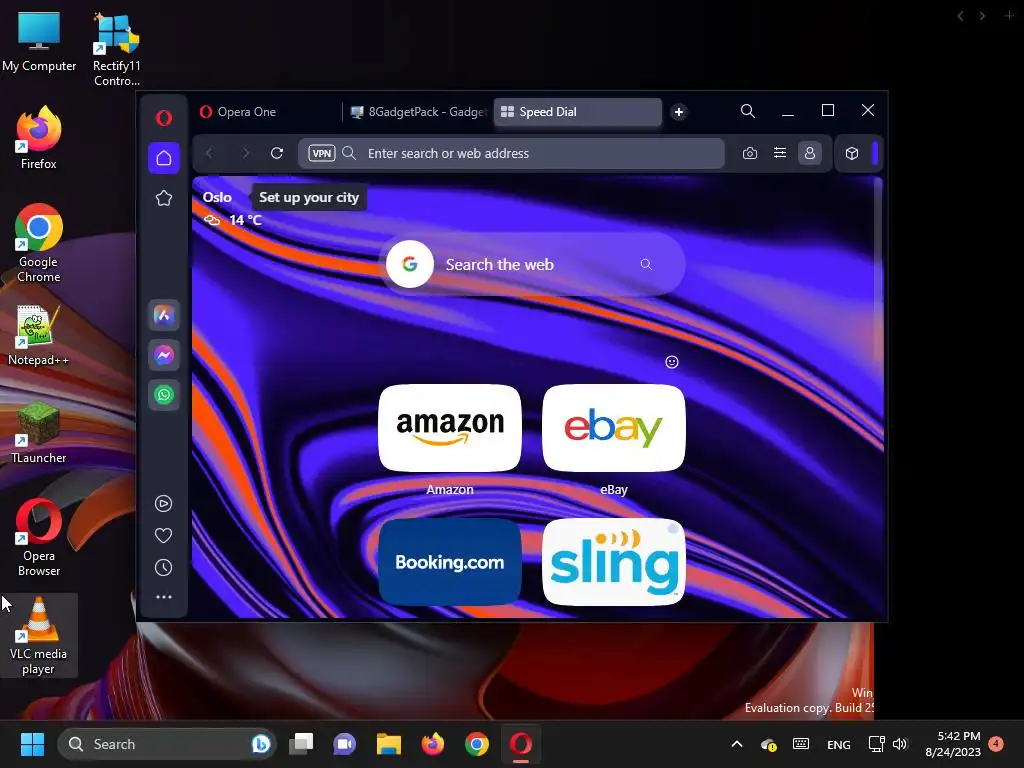Open the volume speaker tray icon
1024x768 pixels.
900,744
